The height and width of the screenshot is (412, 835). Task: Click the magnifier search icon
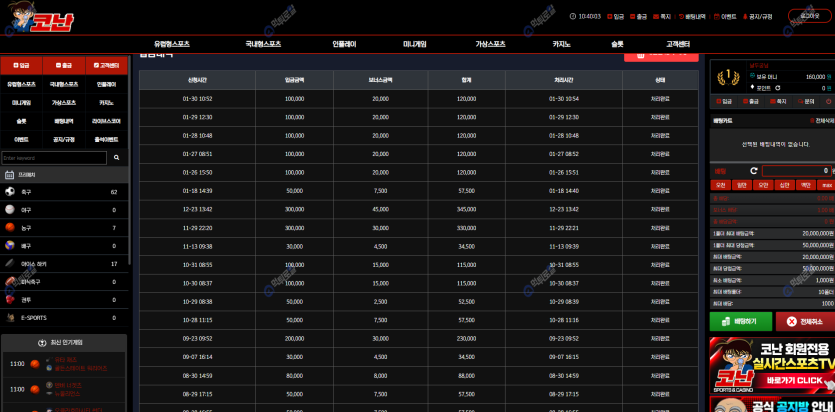point(117,158)
